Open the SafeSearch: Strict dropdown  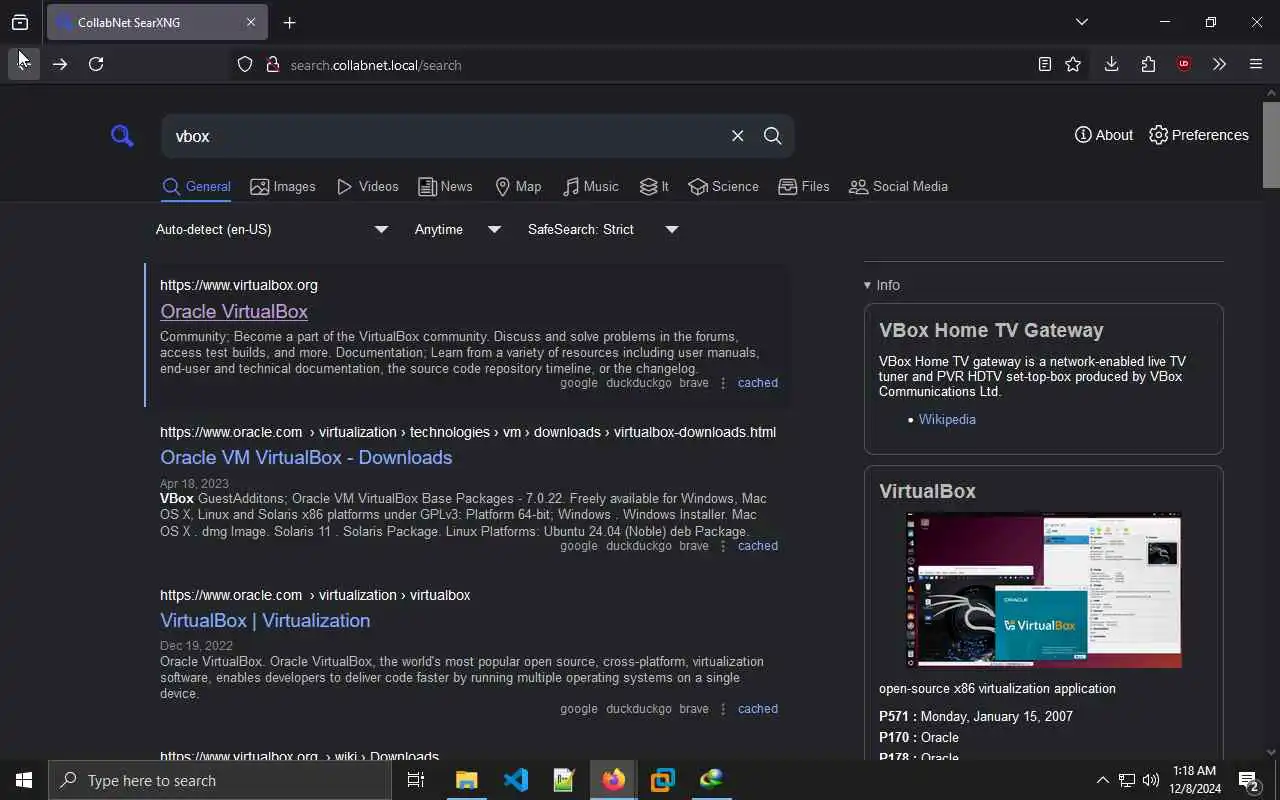[604, 229]
